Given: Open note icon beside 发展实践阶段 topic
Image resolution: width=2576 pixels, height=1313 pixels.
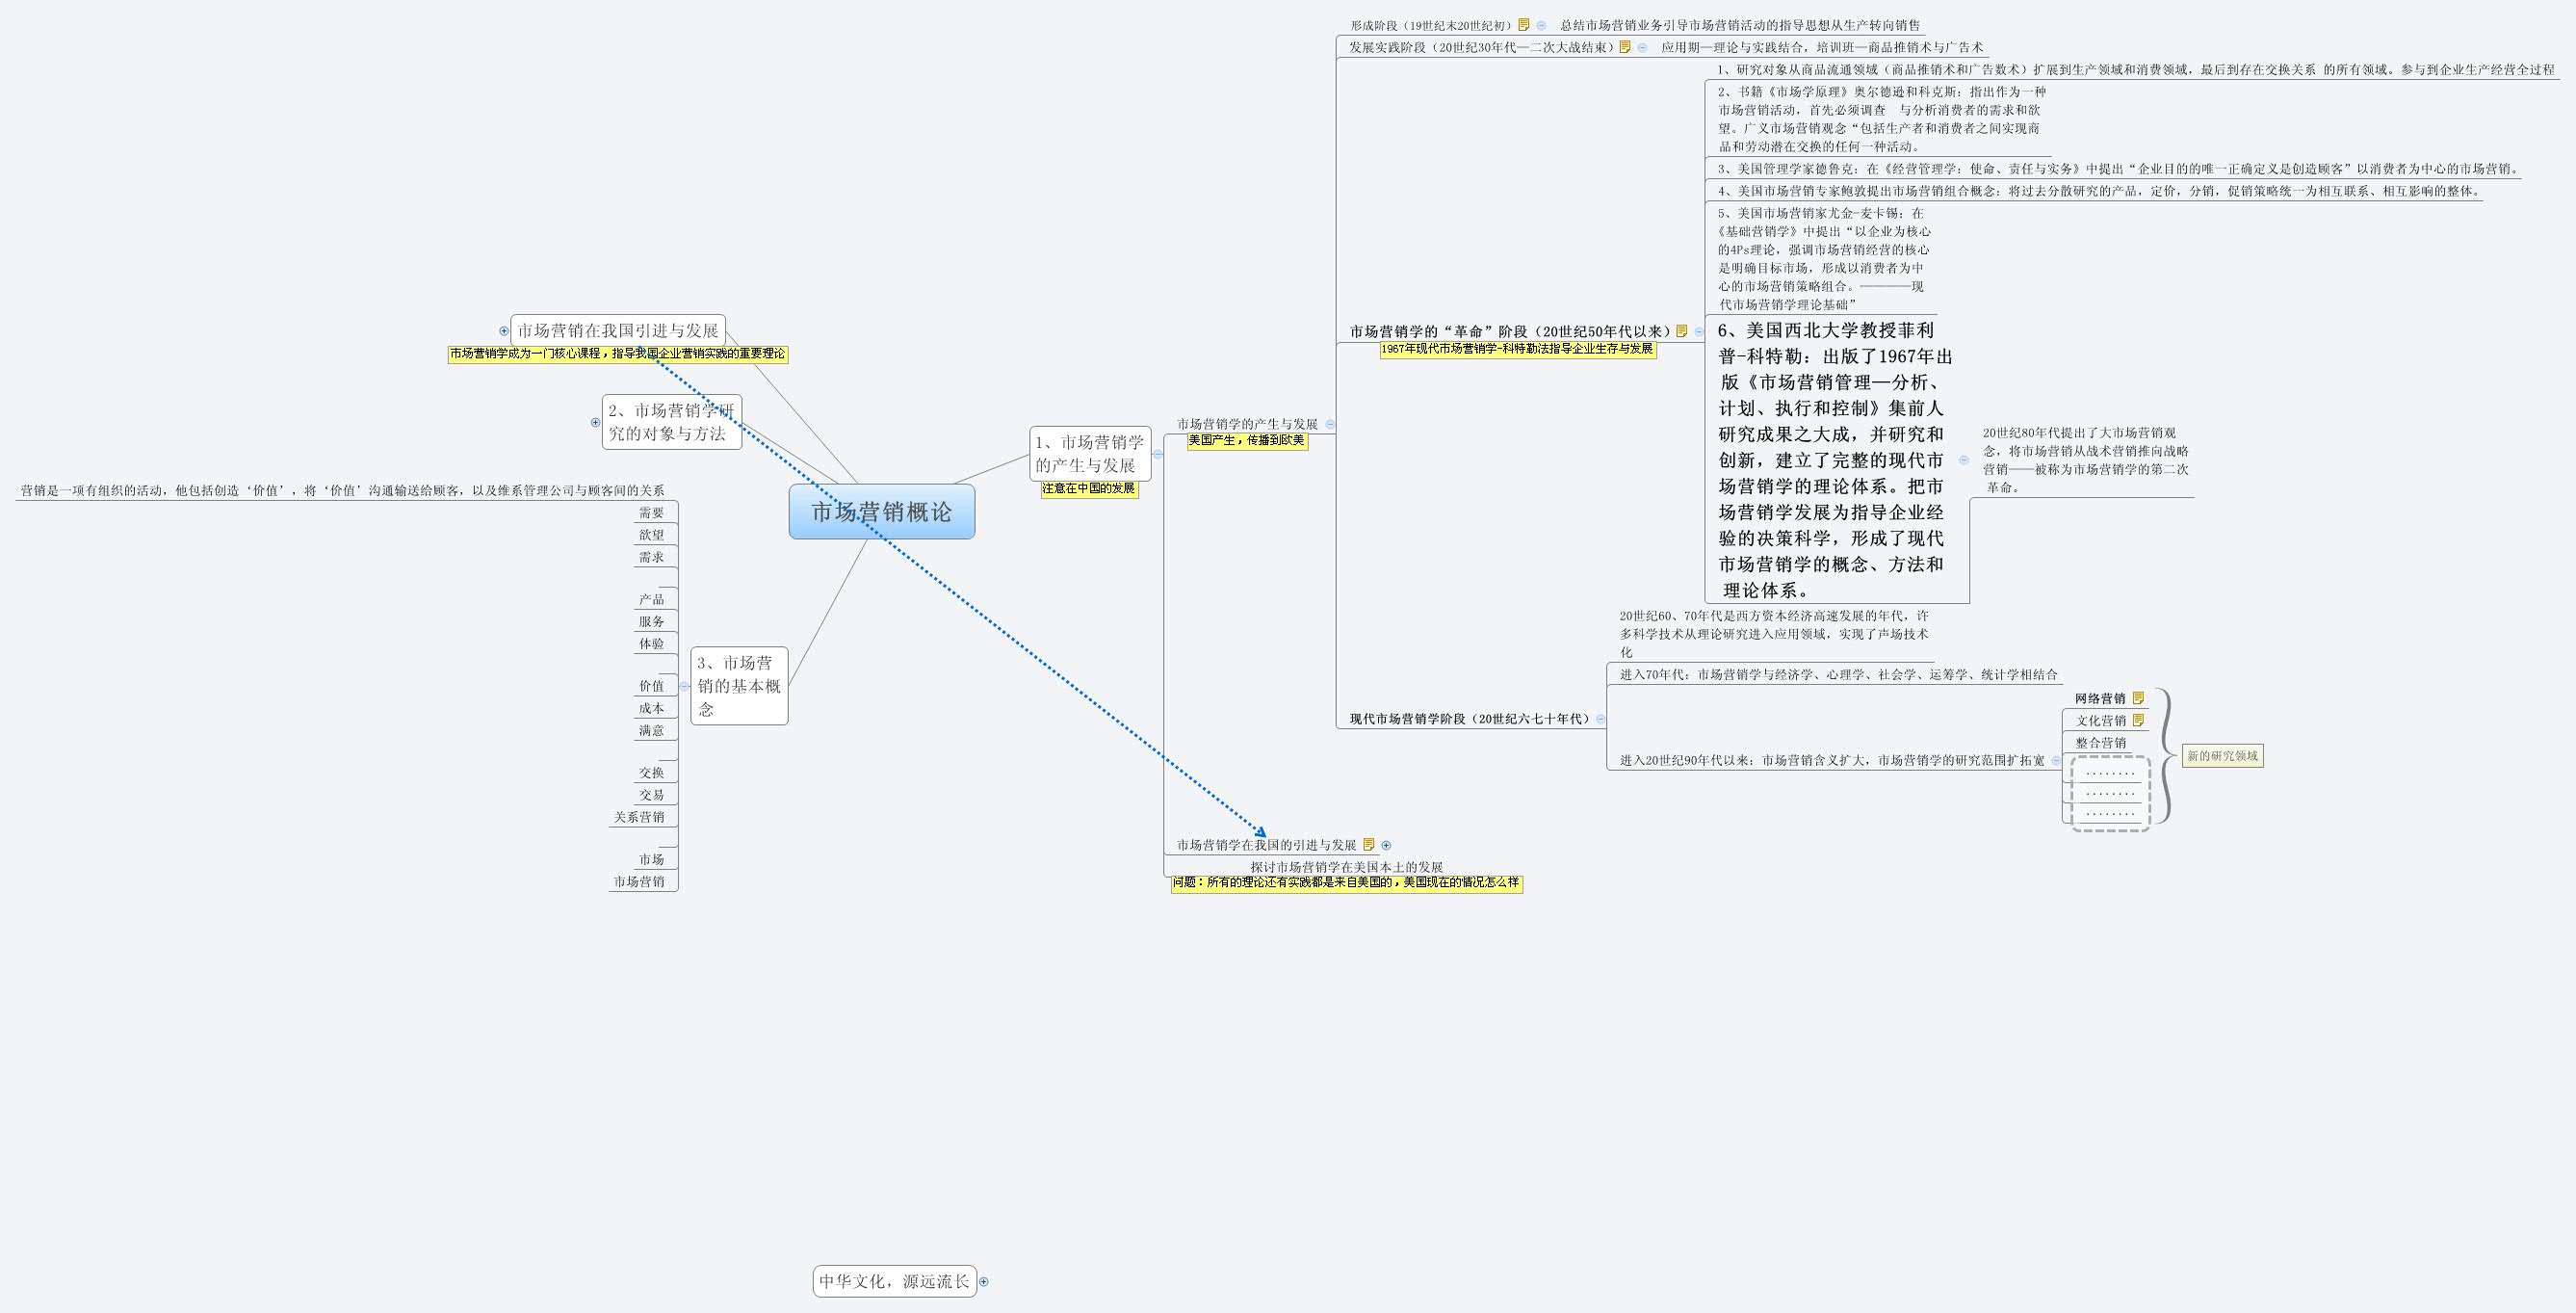Looking at the screenshot, I should point(1625,47).
